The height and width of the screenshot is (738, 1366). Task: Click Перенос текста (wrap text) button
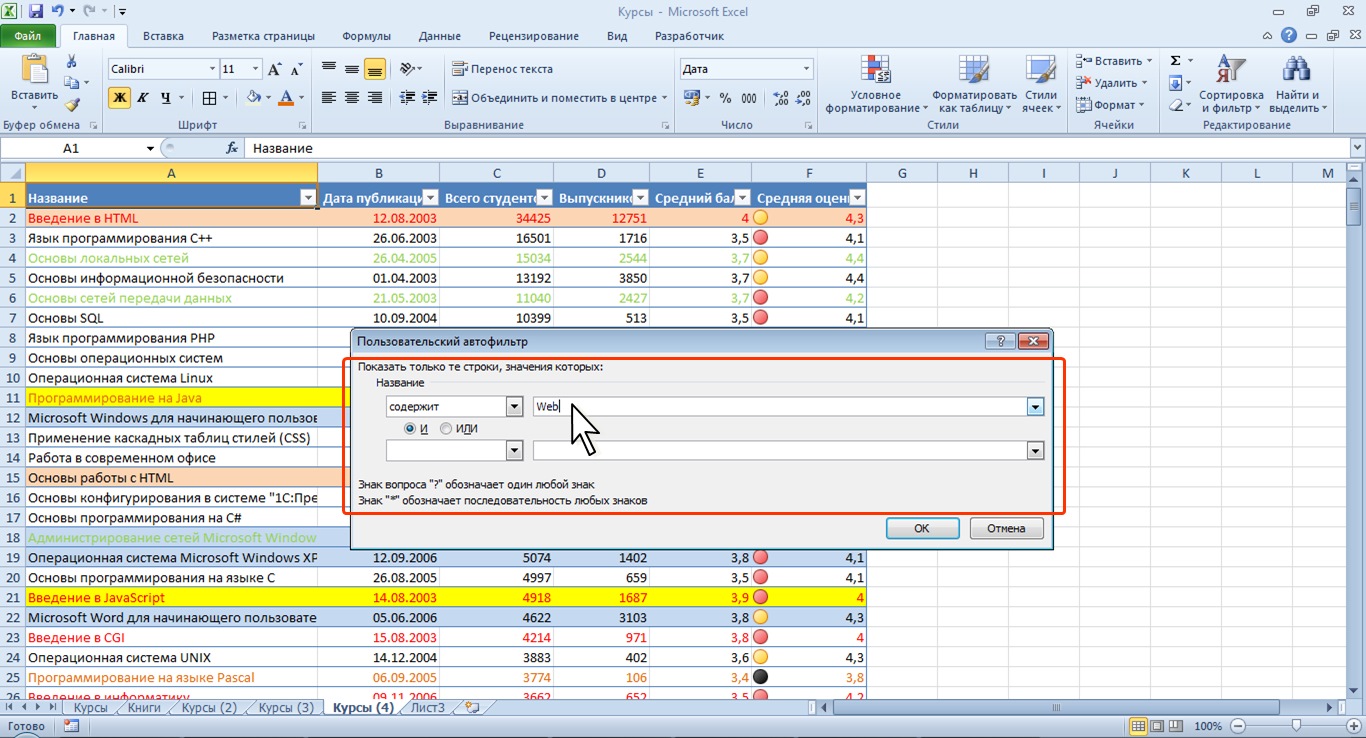tap(502, 69)
